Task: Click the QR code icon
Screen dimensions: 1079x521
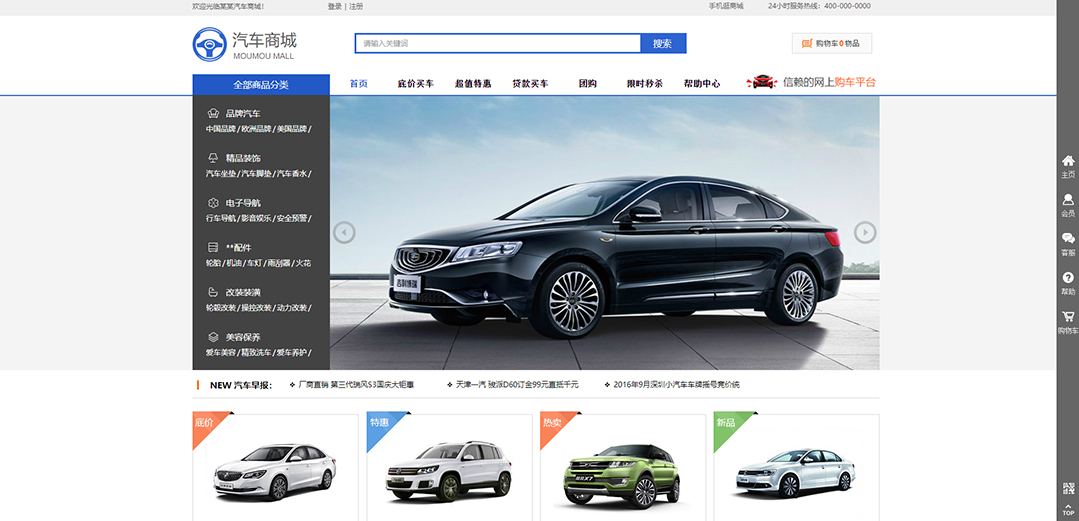Action: point(1068,488)
